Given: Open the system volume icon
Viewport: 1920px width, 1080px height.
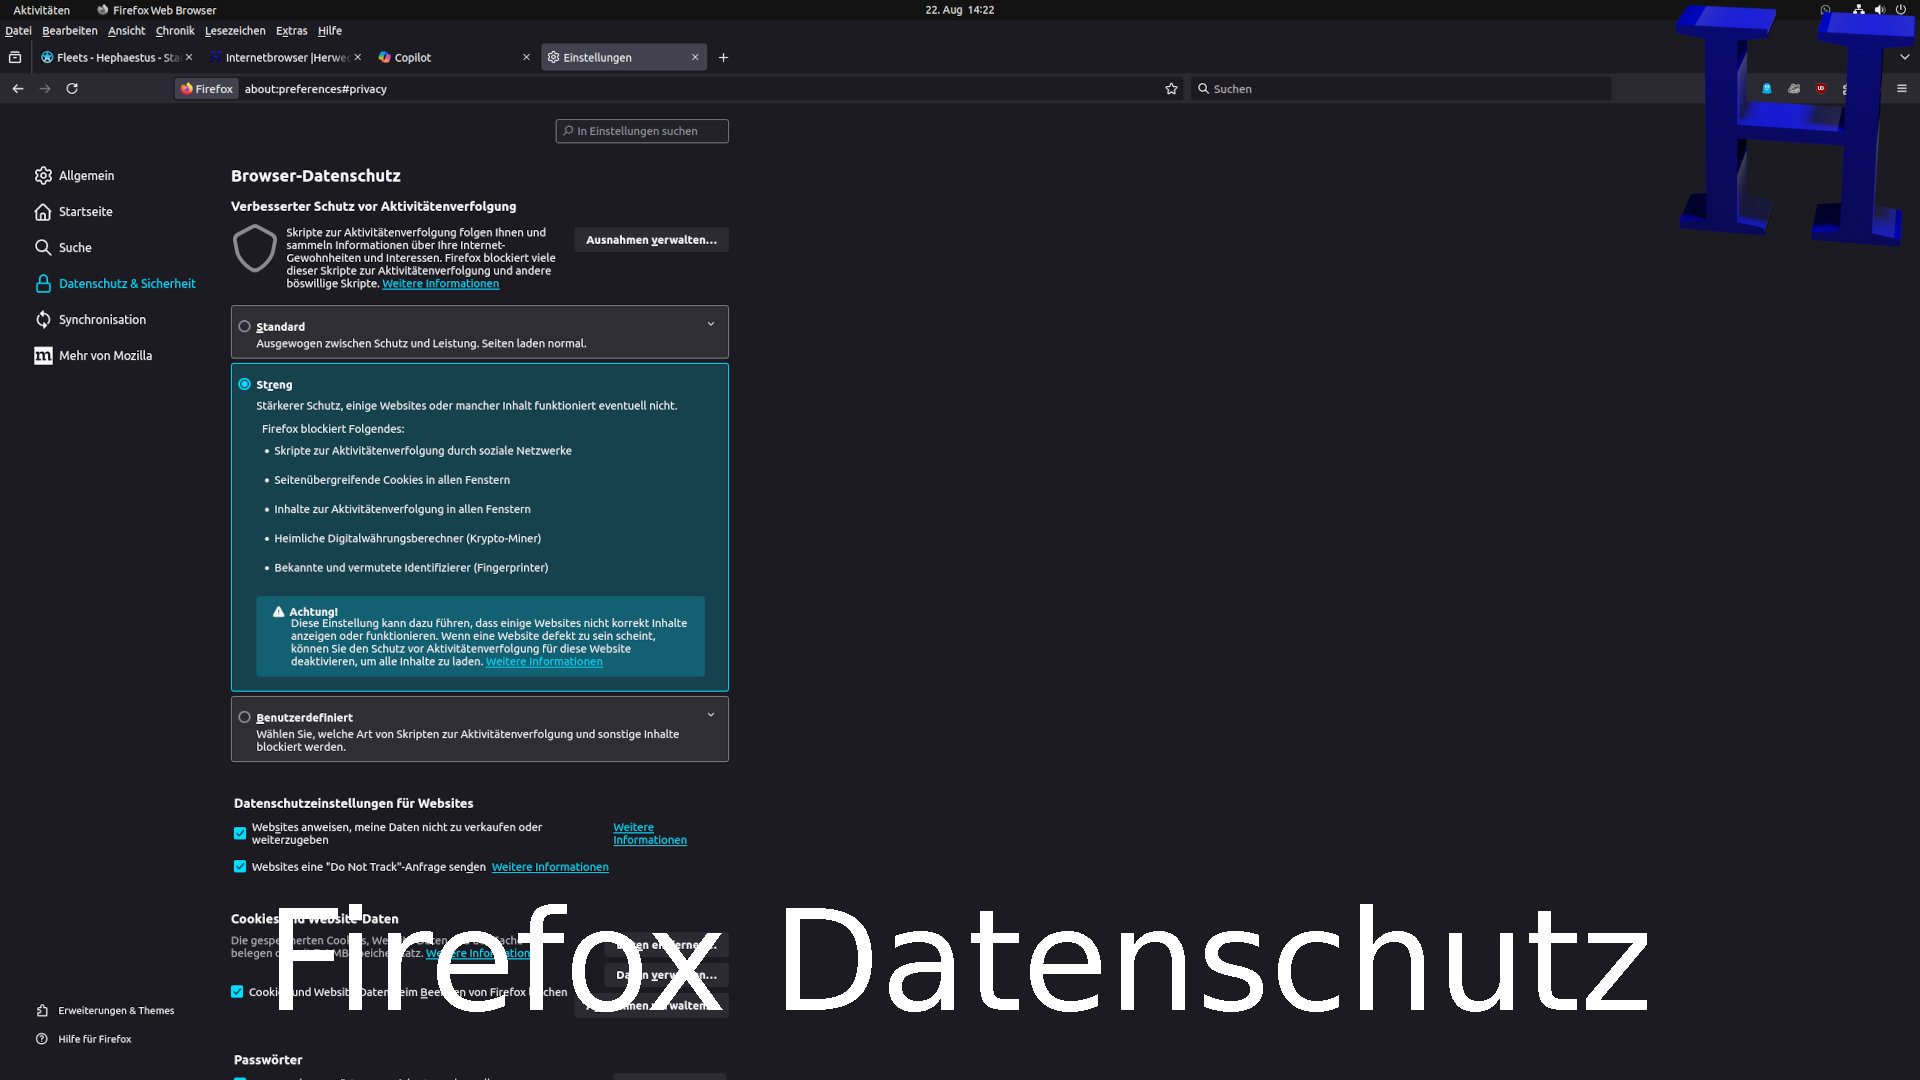Looking at the screenshot, I should pos(1879,9).
